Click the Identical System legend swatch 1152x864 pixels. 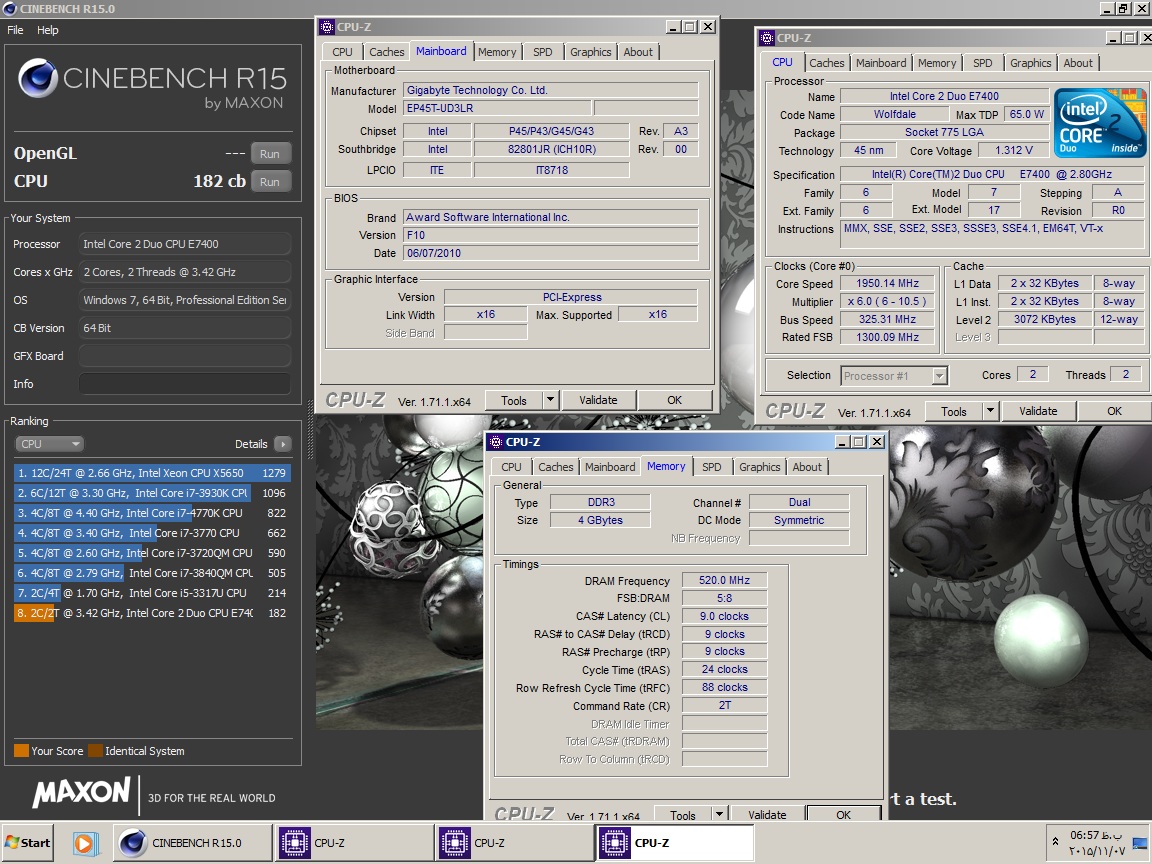tap(96, 751)
